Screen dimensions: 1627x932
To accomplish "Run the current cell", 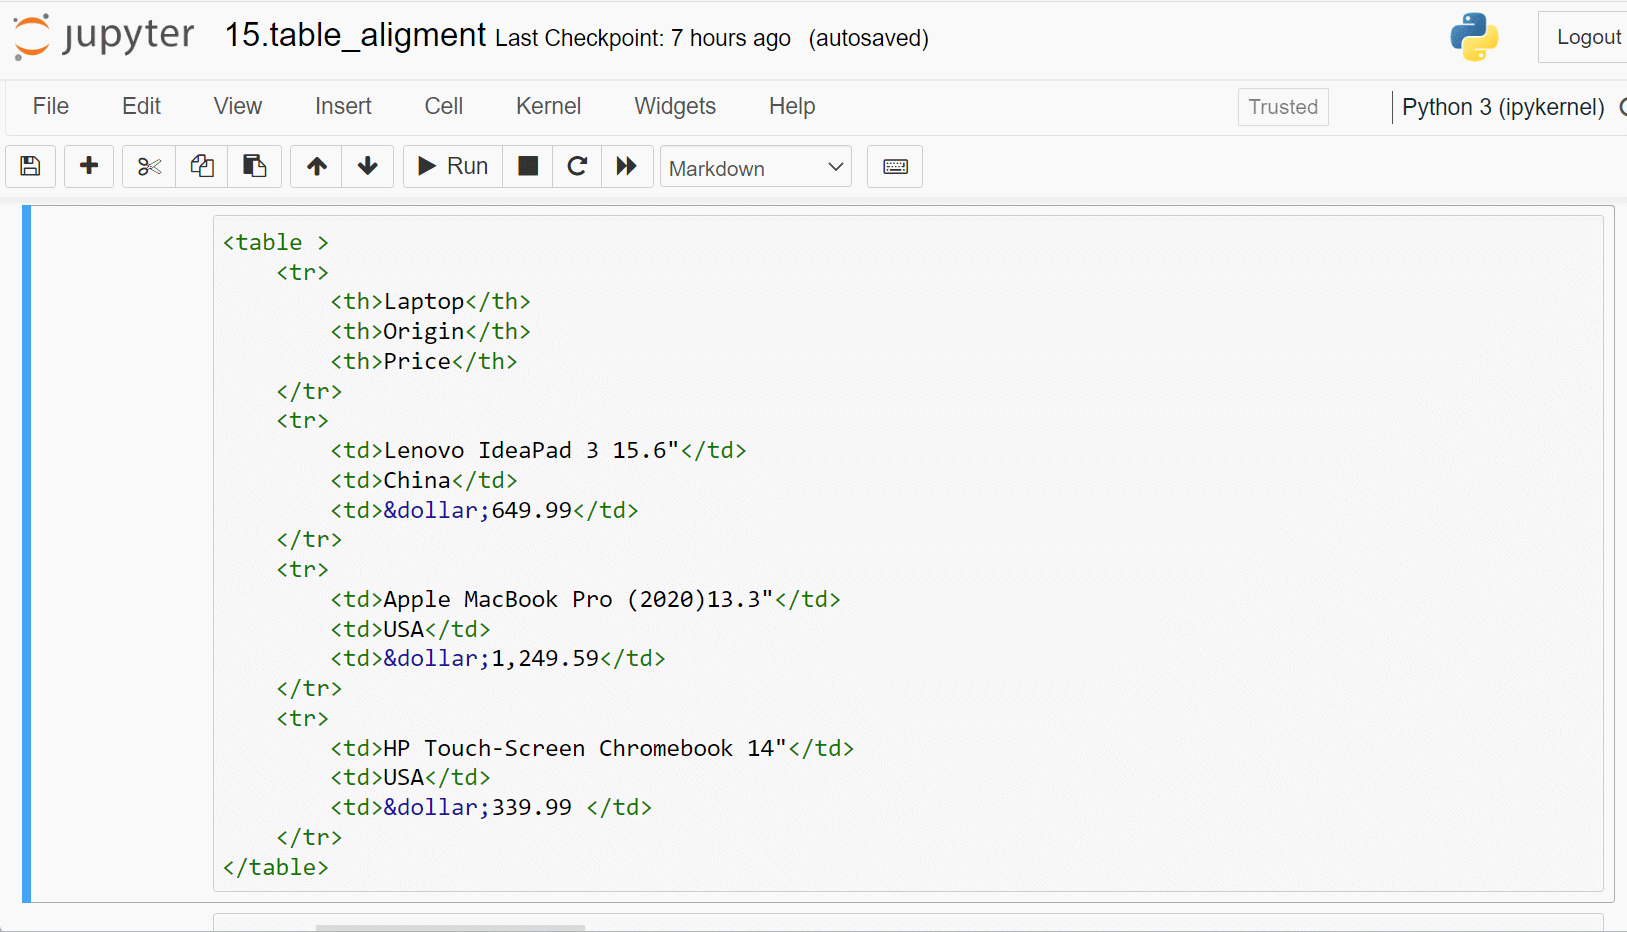I will pyautogui.click(x=453, y=166).
